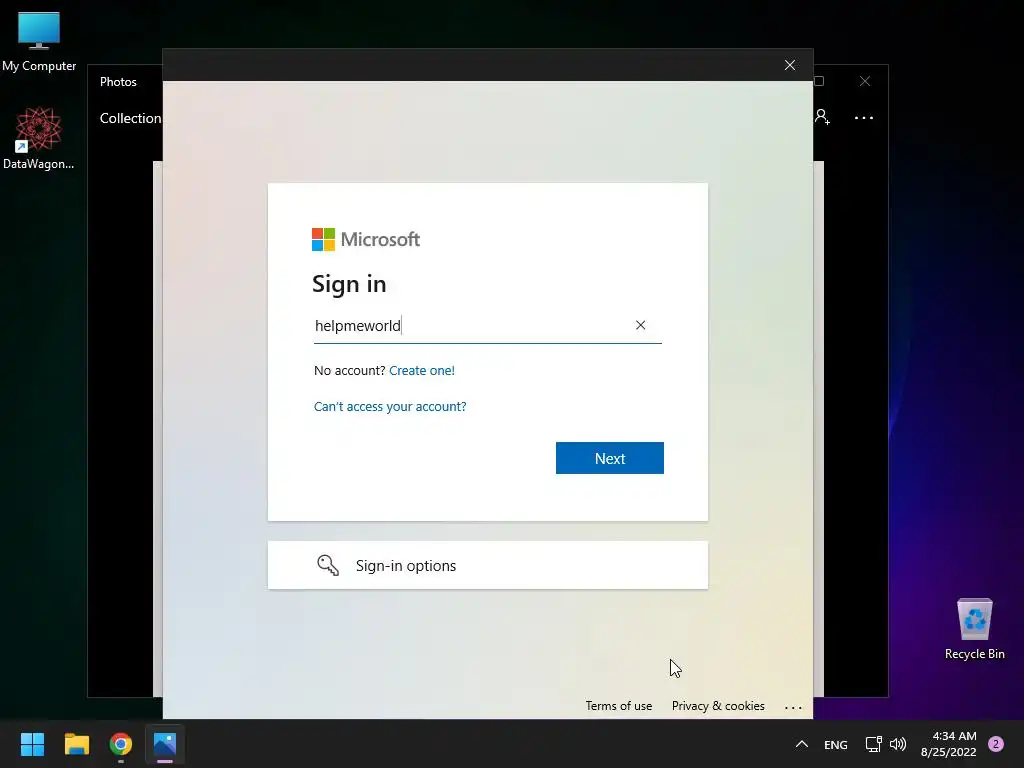Viewport: 1024px width, 768px height.
Task: Open Privacy & cookies link
Action: tap(718, 706)
